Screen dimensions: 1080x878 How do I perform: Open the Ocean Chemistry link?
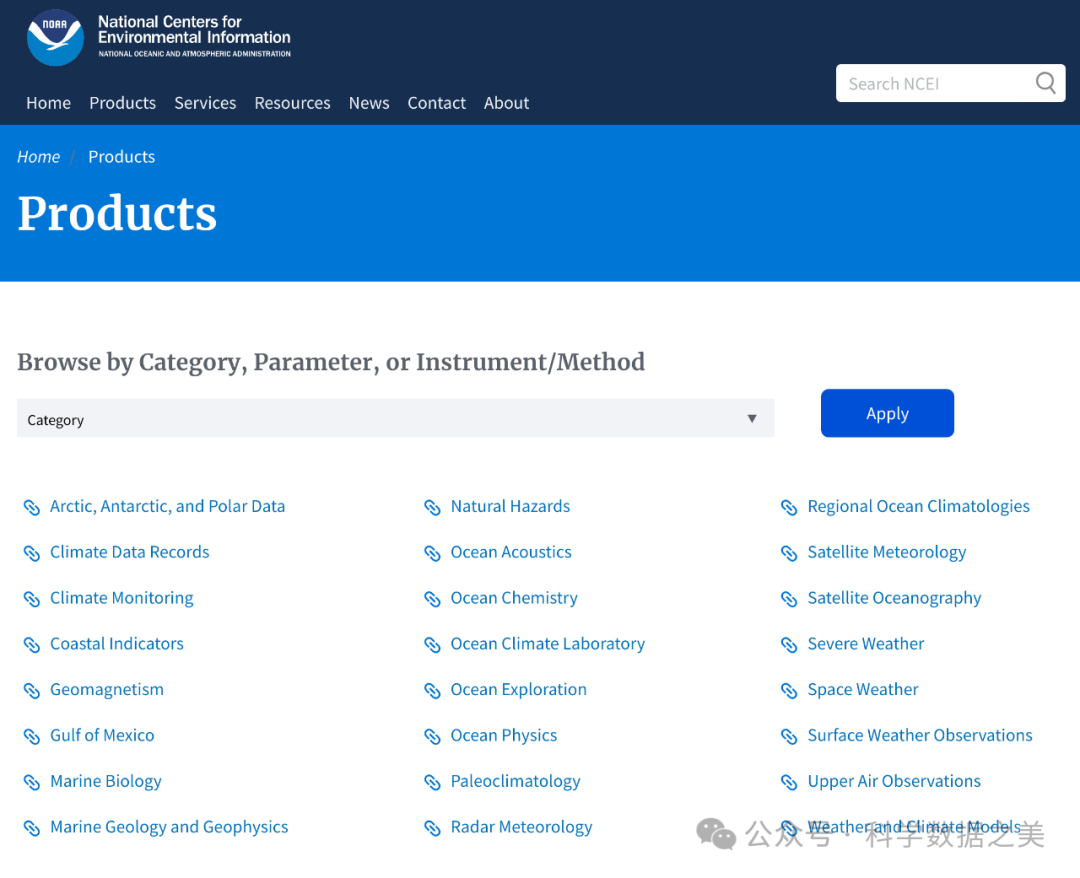[x=514, y=598]
